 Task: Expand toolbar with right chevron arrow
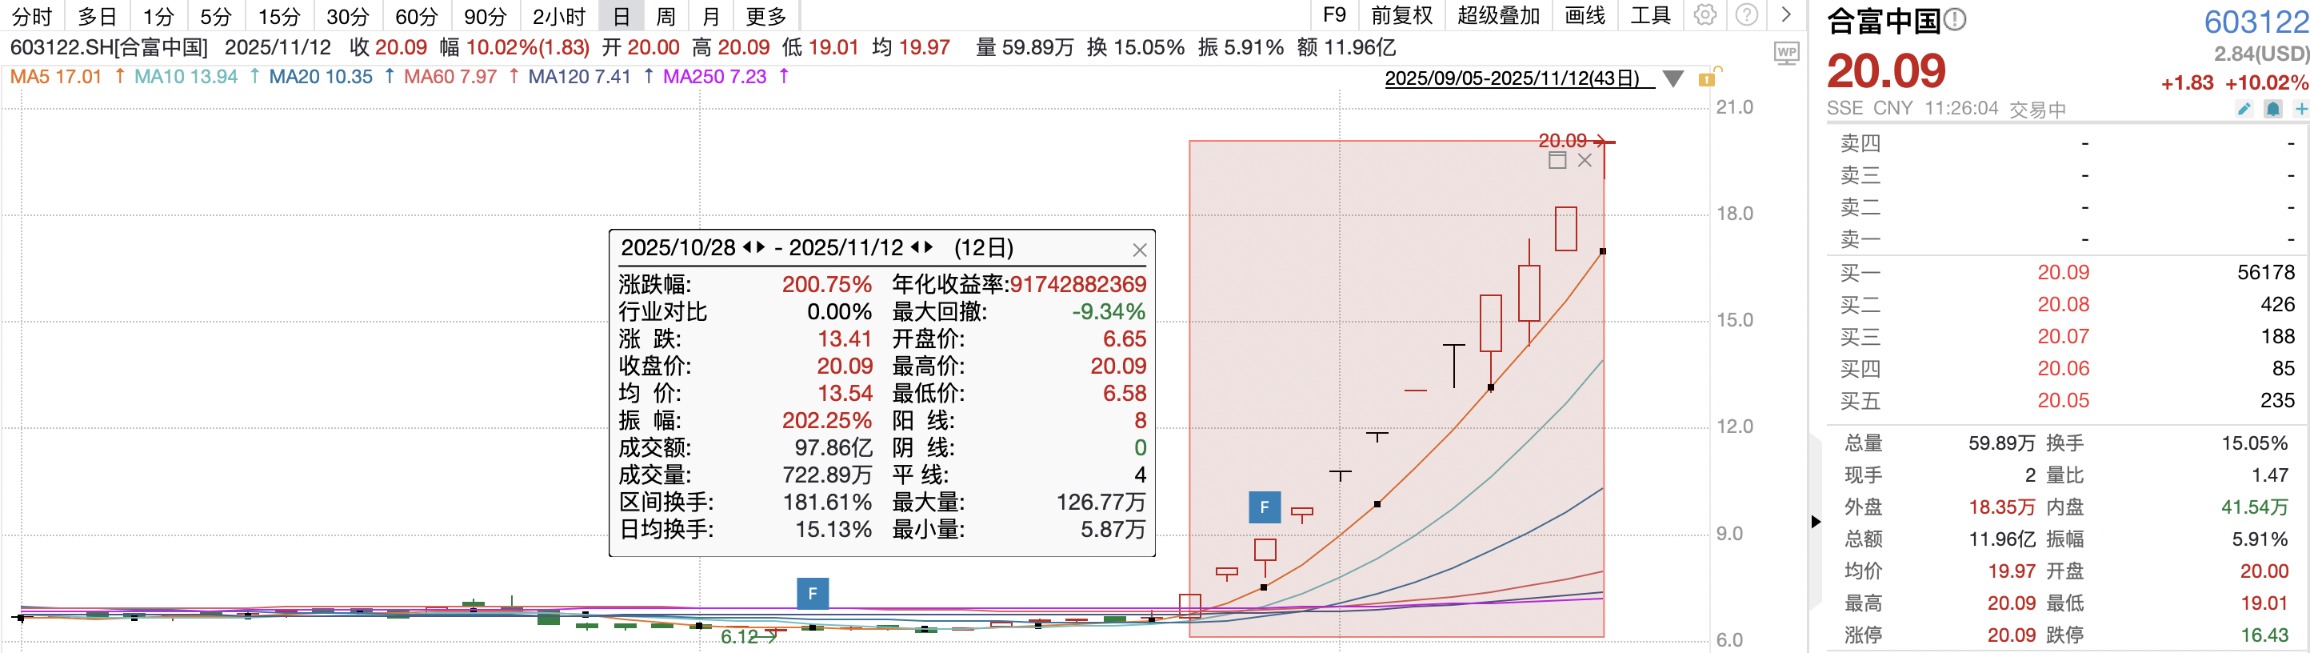coord(1786,15)
